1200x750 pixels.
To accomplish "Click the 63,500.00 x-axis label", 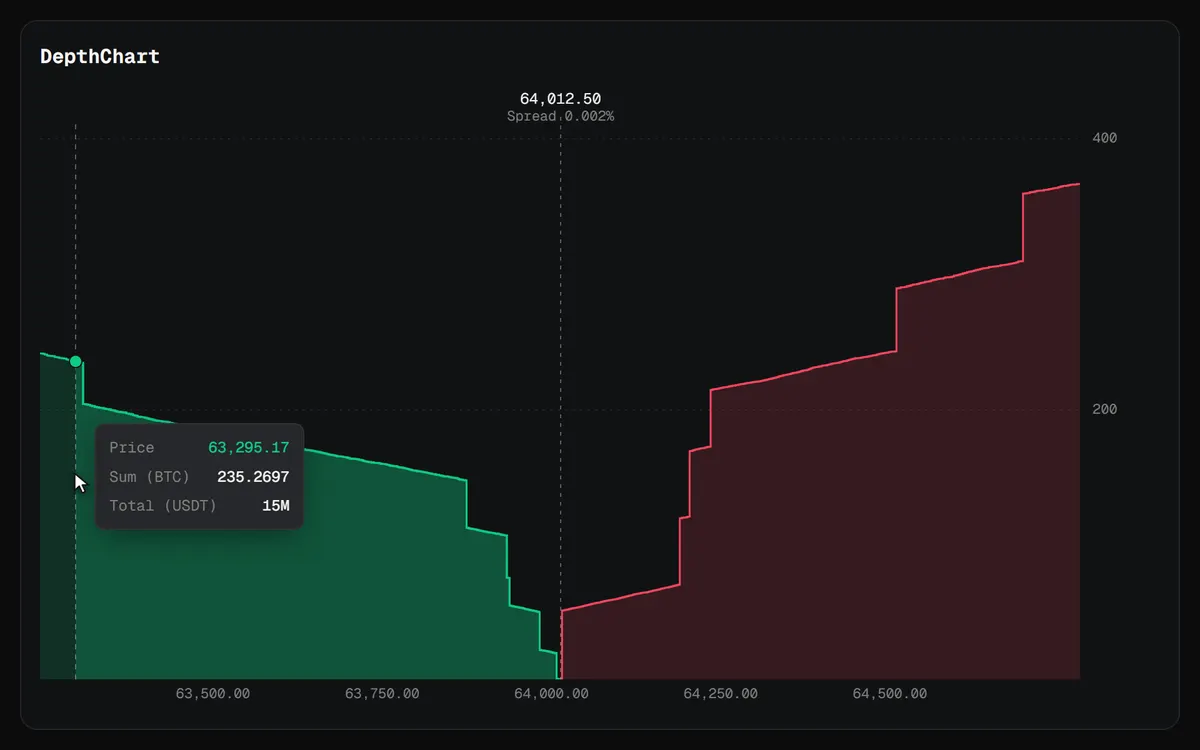I will 213,694.
